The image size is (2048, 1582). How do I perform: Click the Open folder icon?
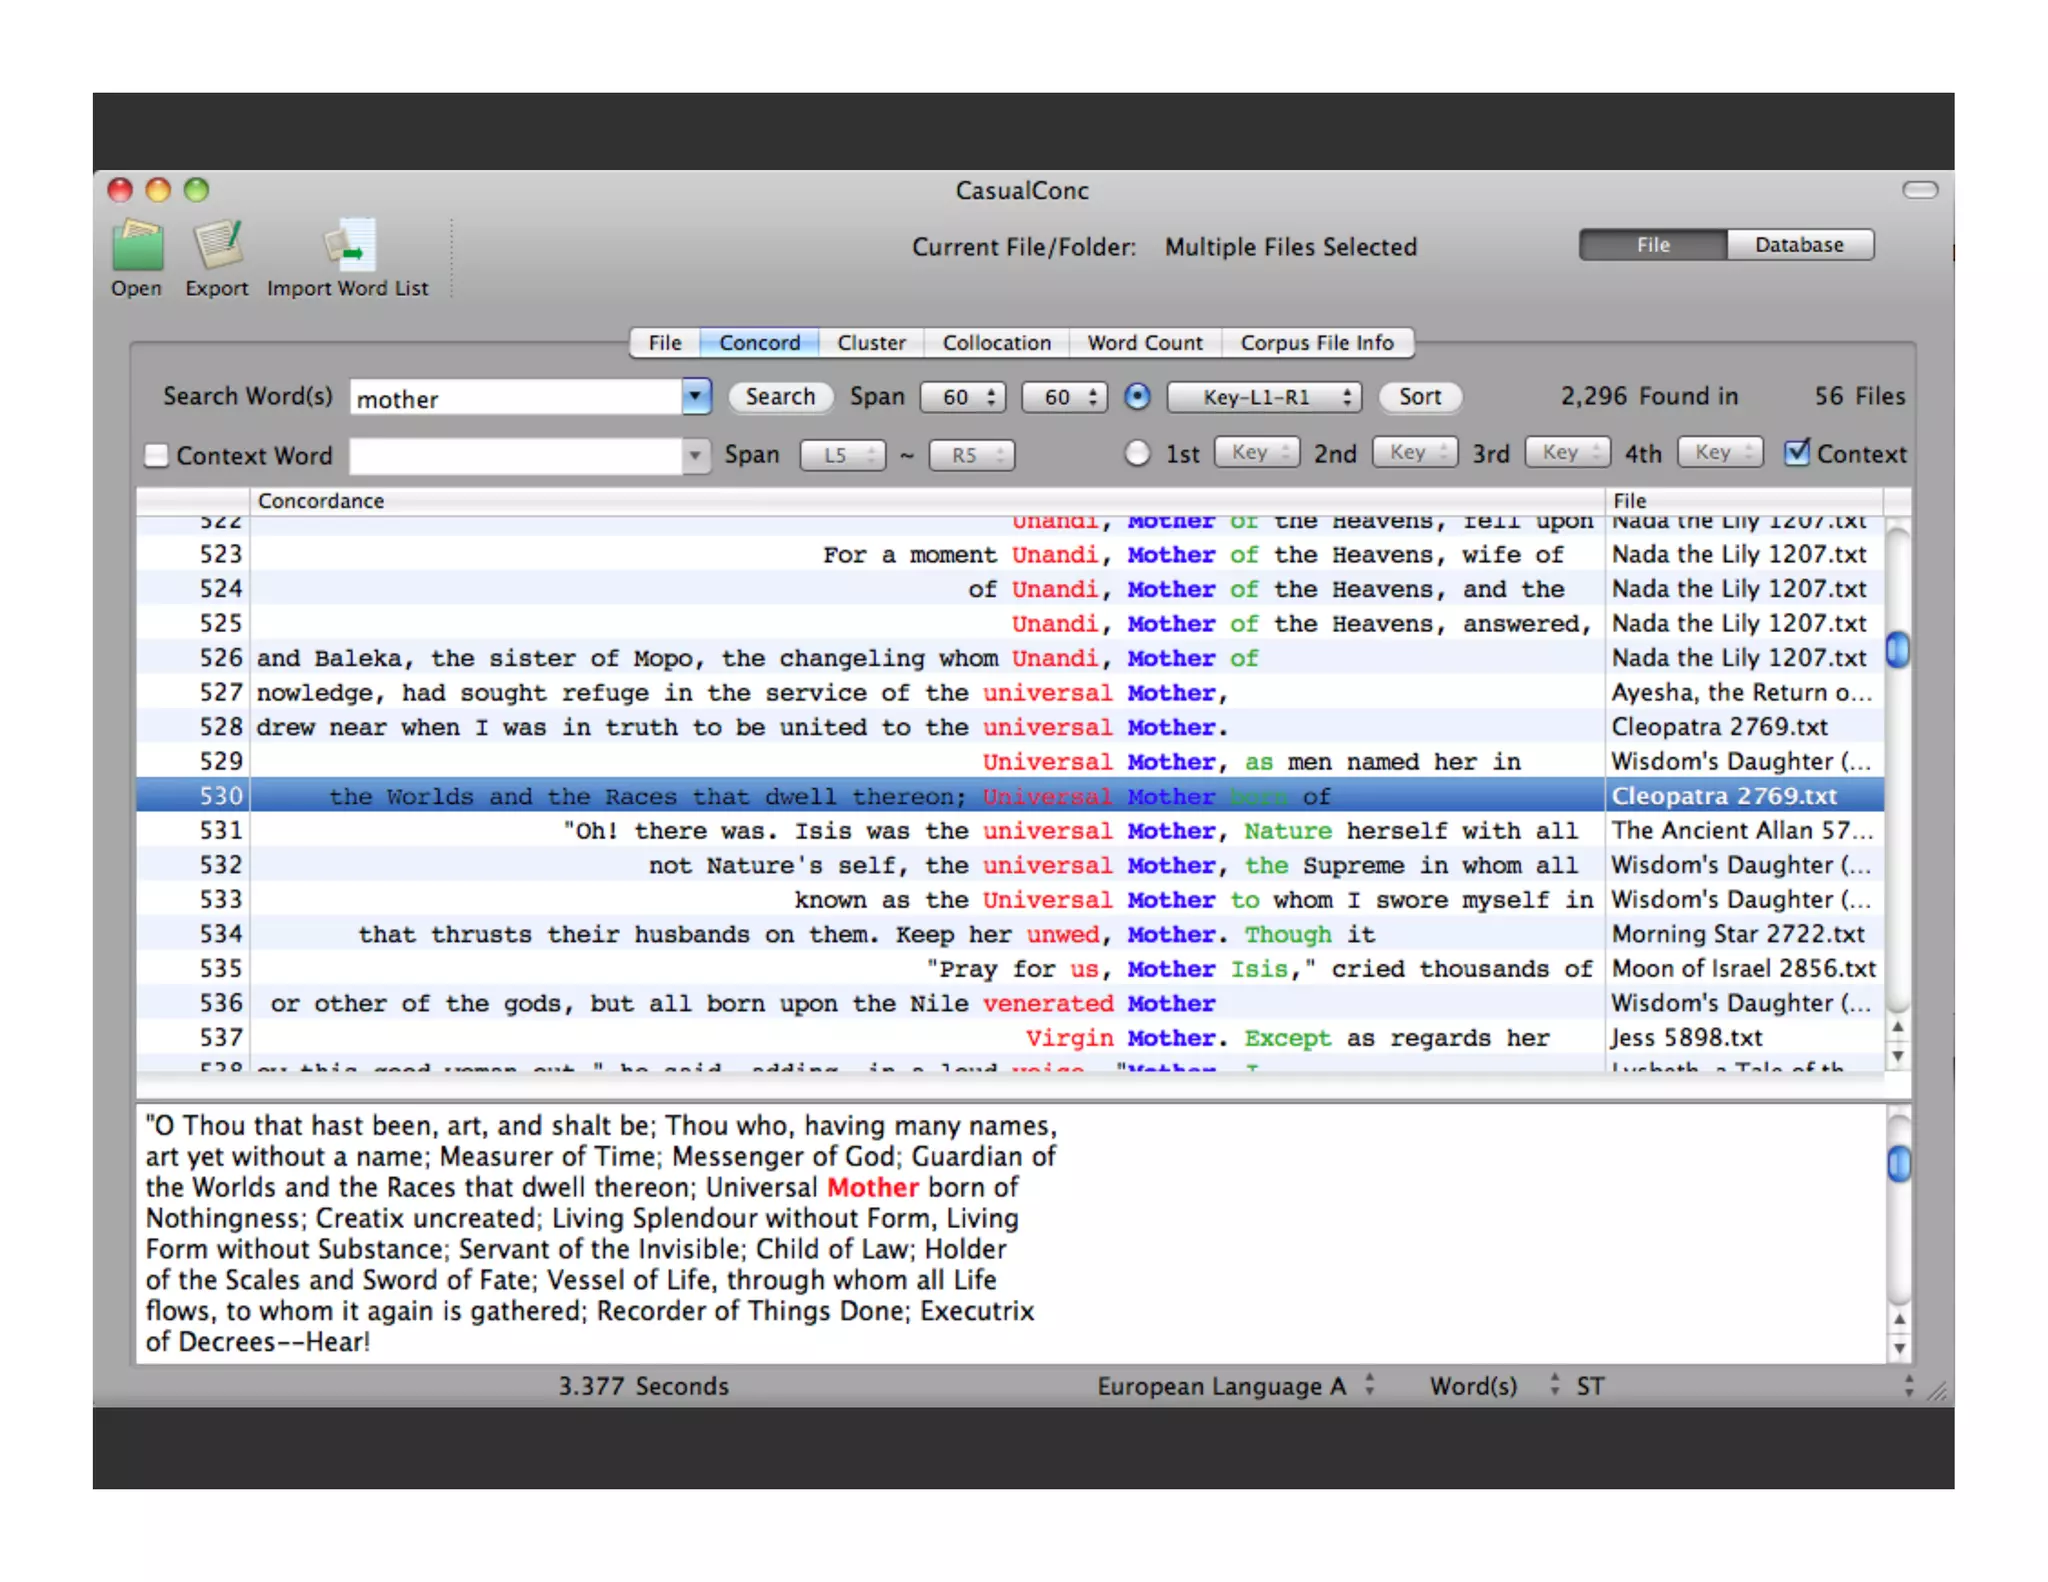pyautogui.click(x=137, y=247)
